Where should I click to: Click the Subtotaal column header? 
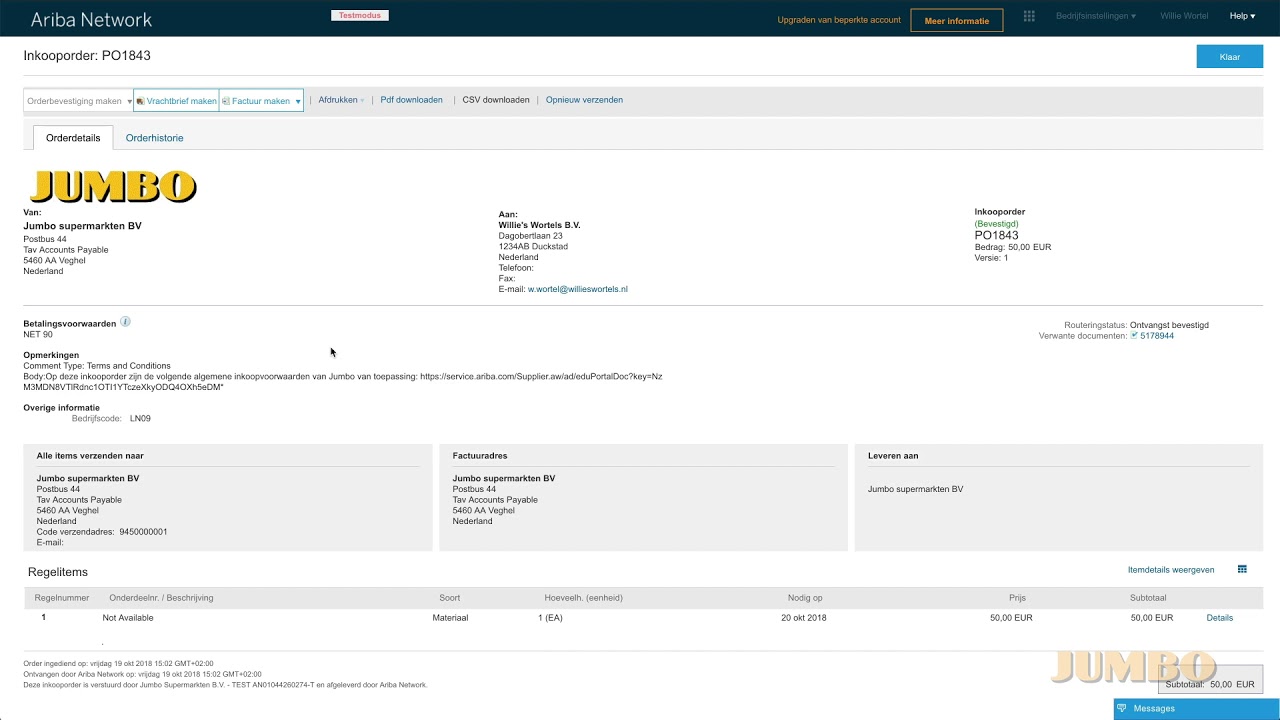pos(1148,598)
